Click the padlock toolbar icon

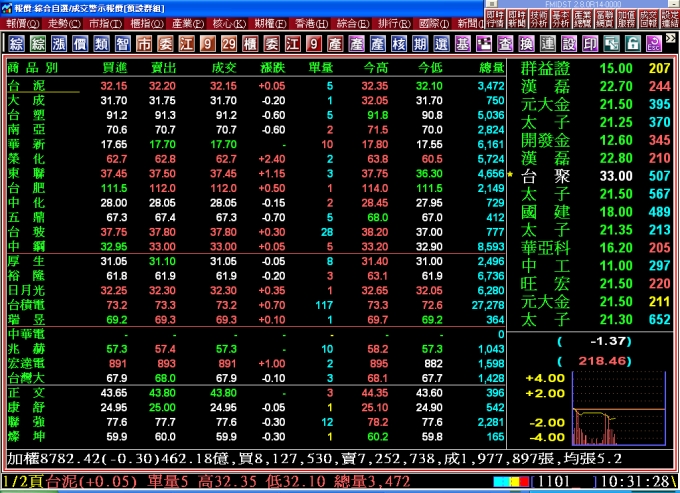click(633, 43)
